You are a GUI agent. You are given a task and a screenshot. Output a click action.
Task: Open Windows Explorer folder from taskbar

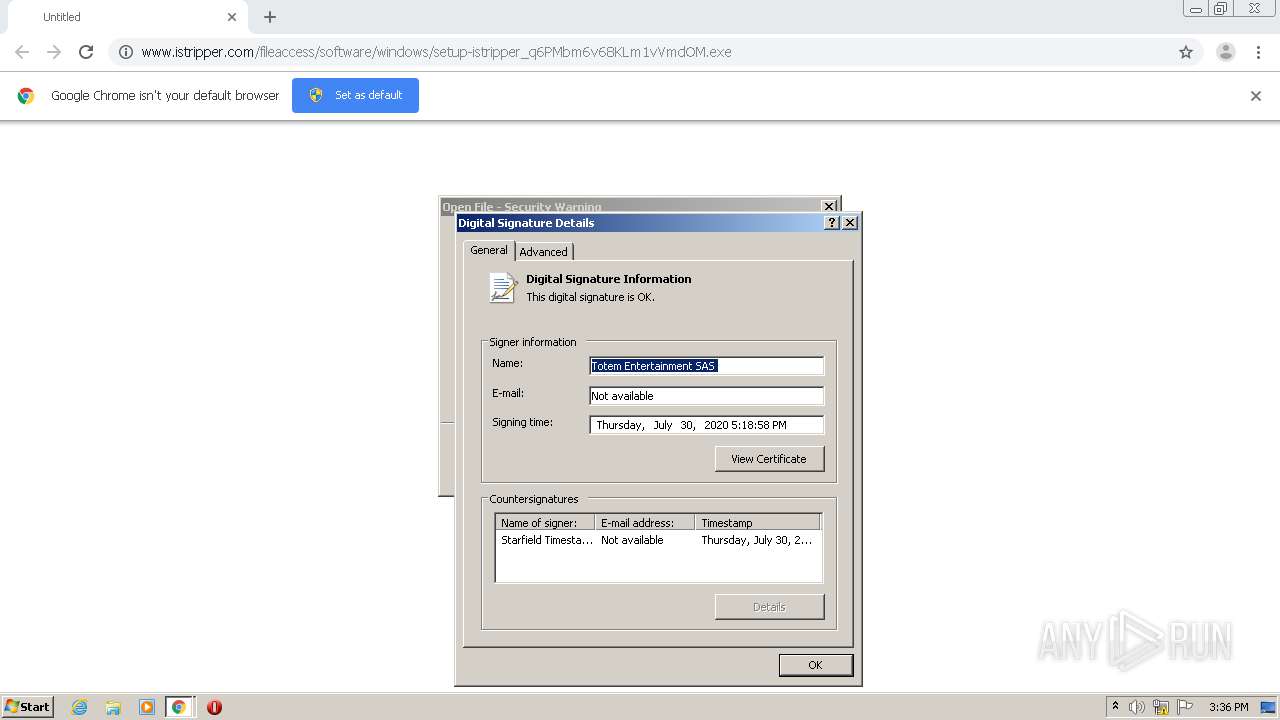click(113, 707)
